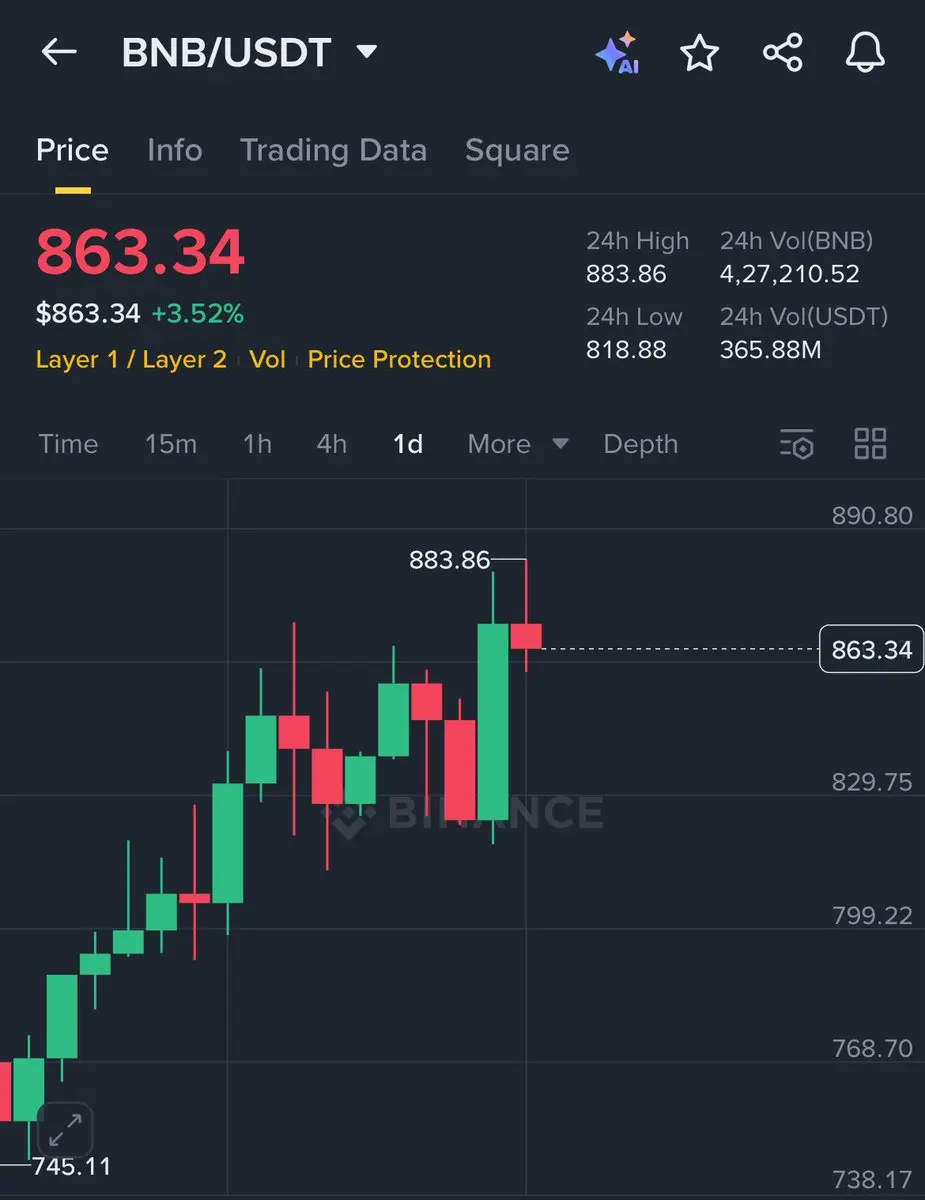Viewport: 925px width, 1200px height.
Task: Switch to the Trading Data tab
Action: click(x=333, y=150)
